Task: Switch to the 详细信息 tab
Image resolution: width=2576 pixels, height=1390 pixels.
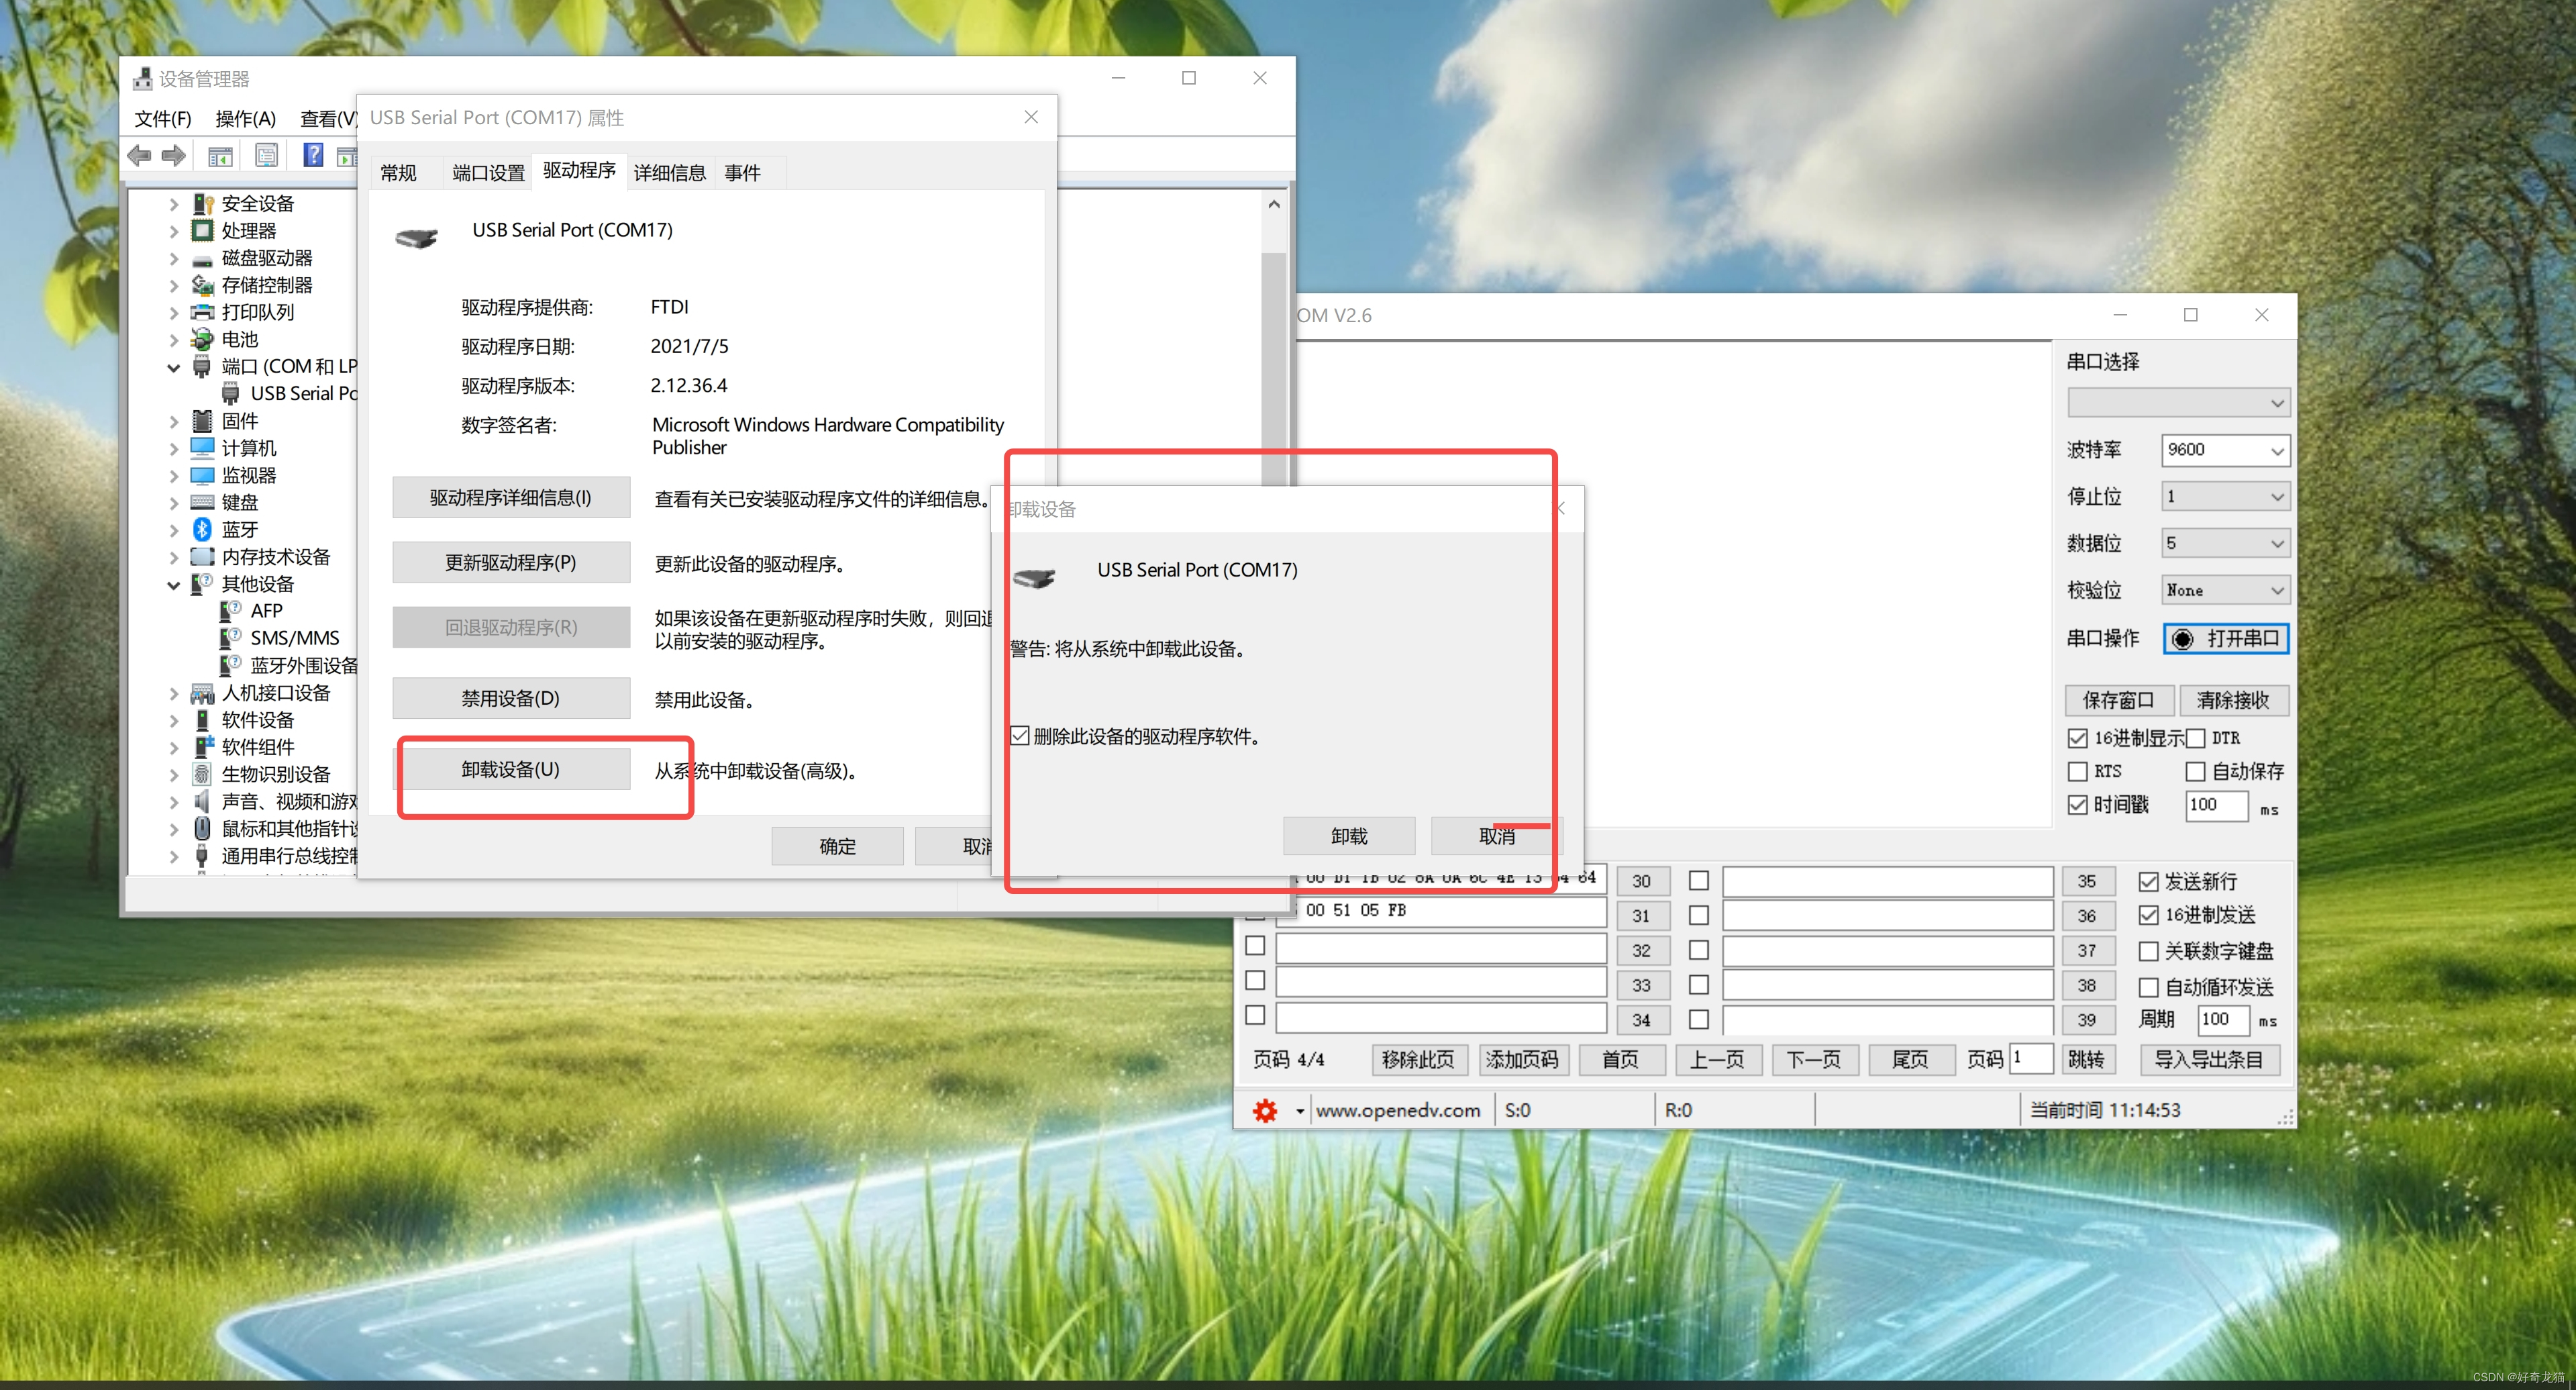Action: pyautogui.click(x=669, y=173)
